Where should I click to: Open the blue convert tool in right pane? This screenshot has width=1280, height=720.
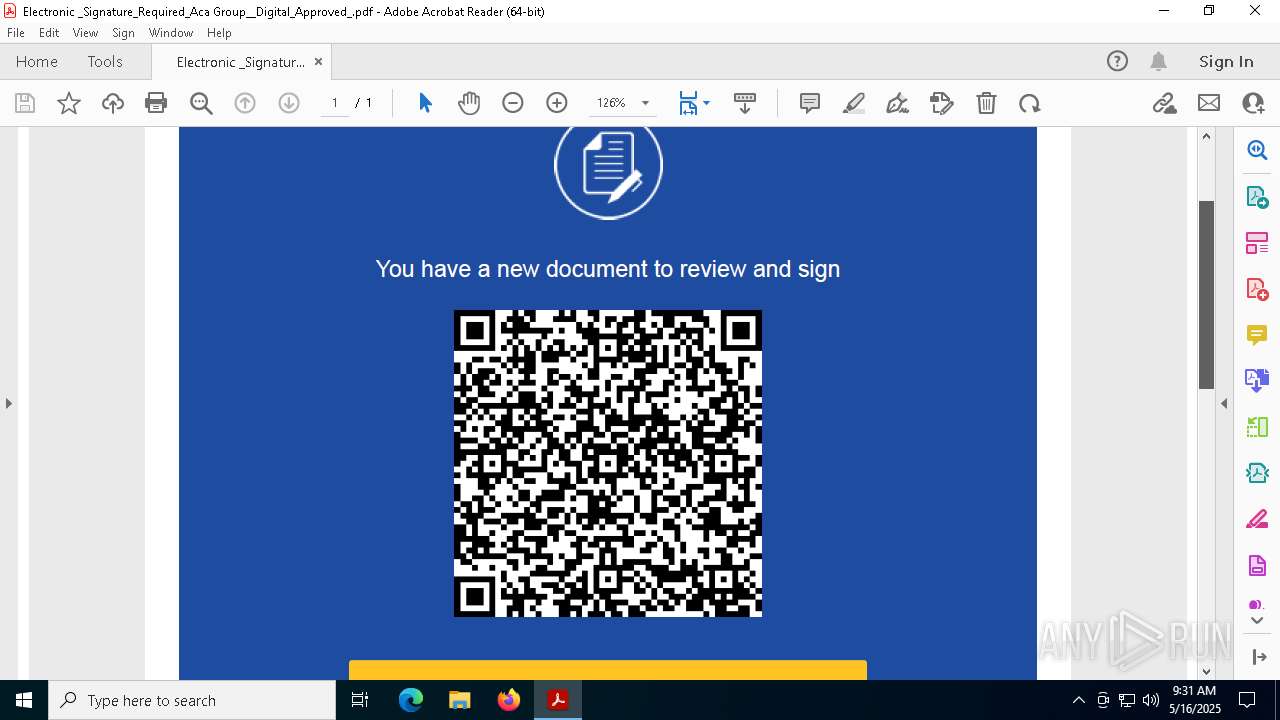tap(1257, 380)
